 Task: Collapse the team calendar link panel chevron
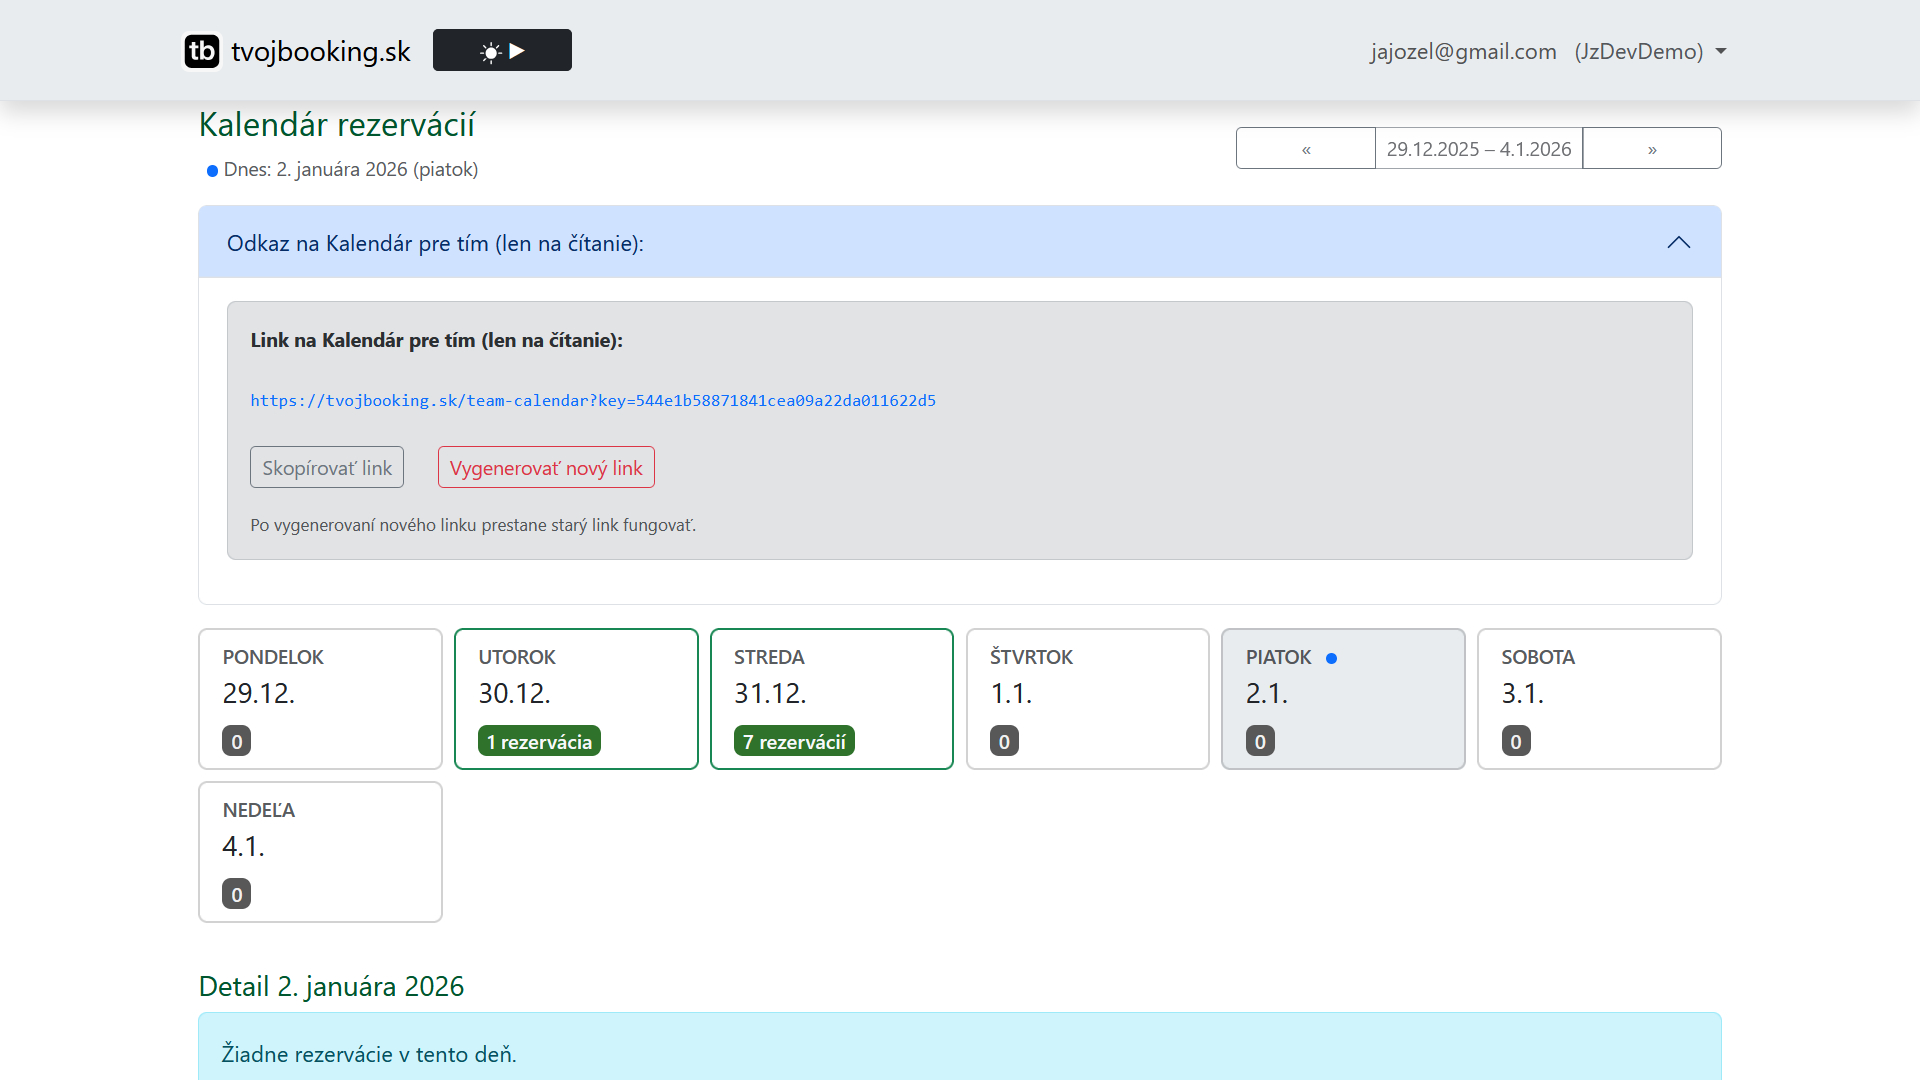[1678, 243]
